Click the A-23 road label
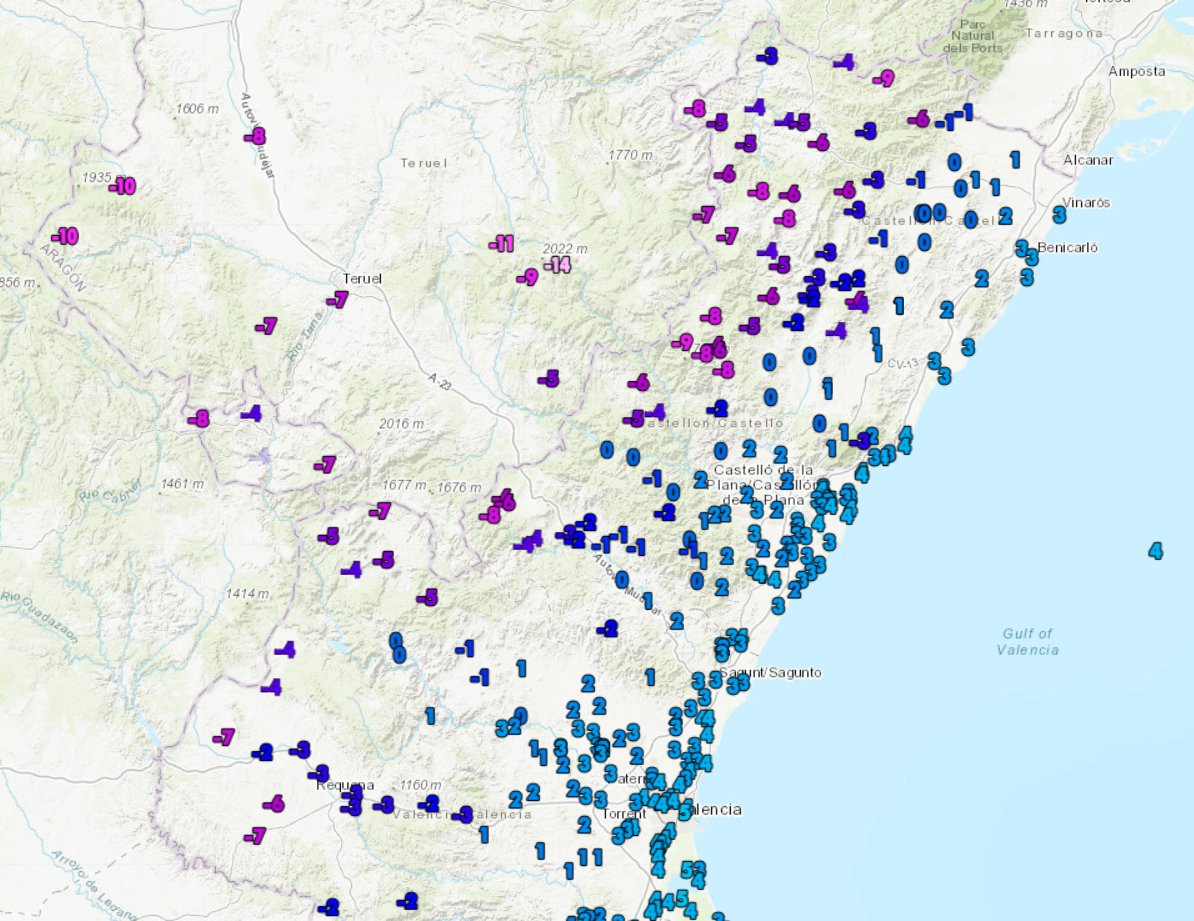 [439, 382]
